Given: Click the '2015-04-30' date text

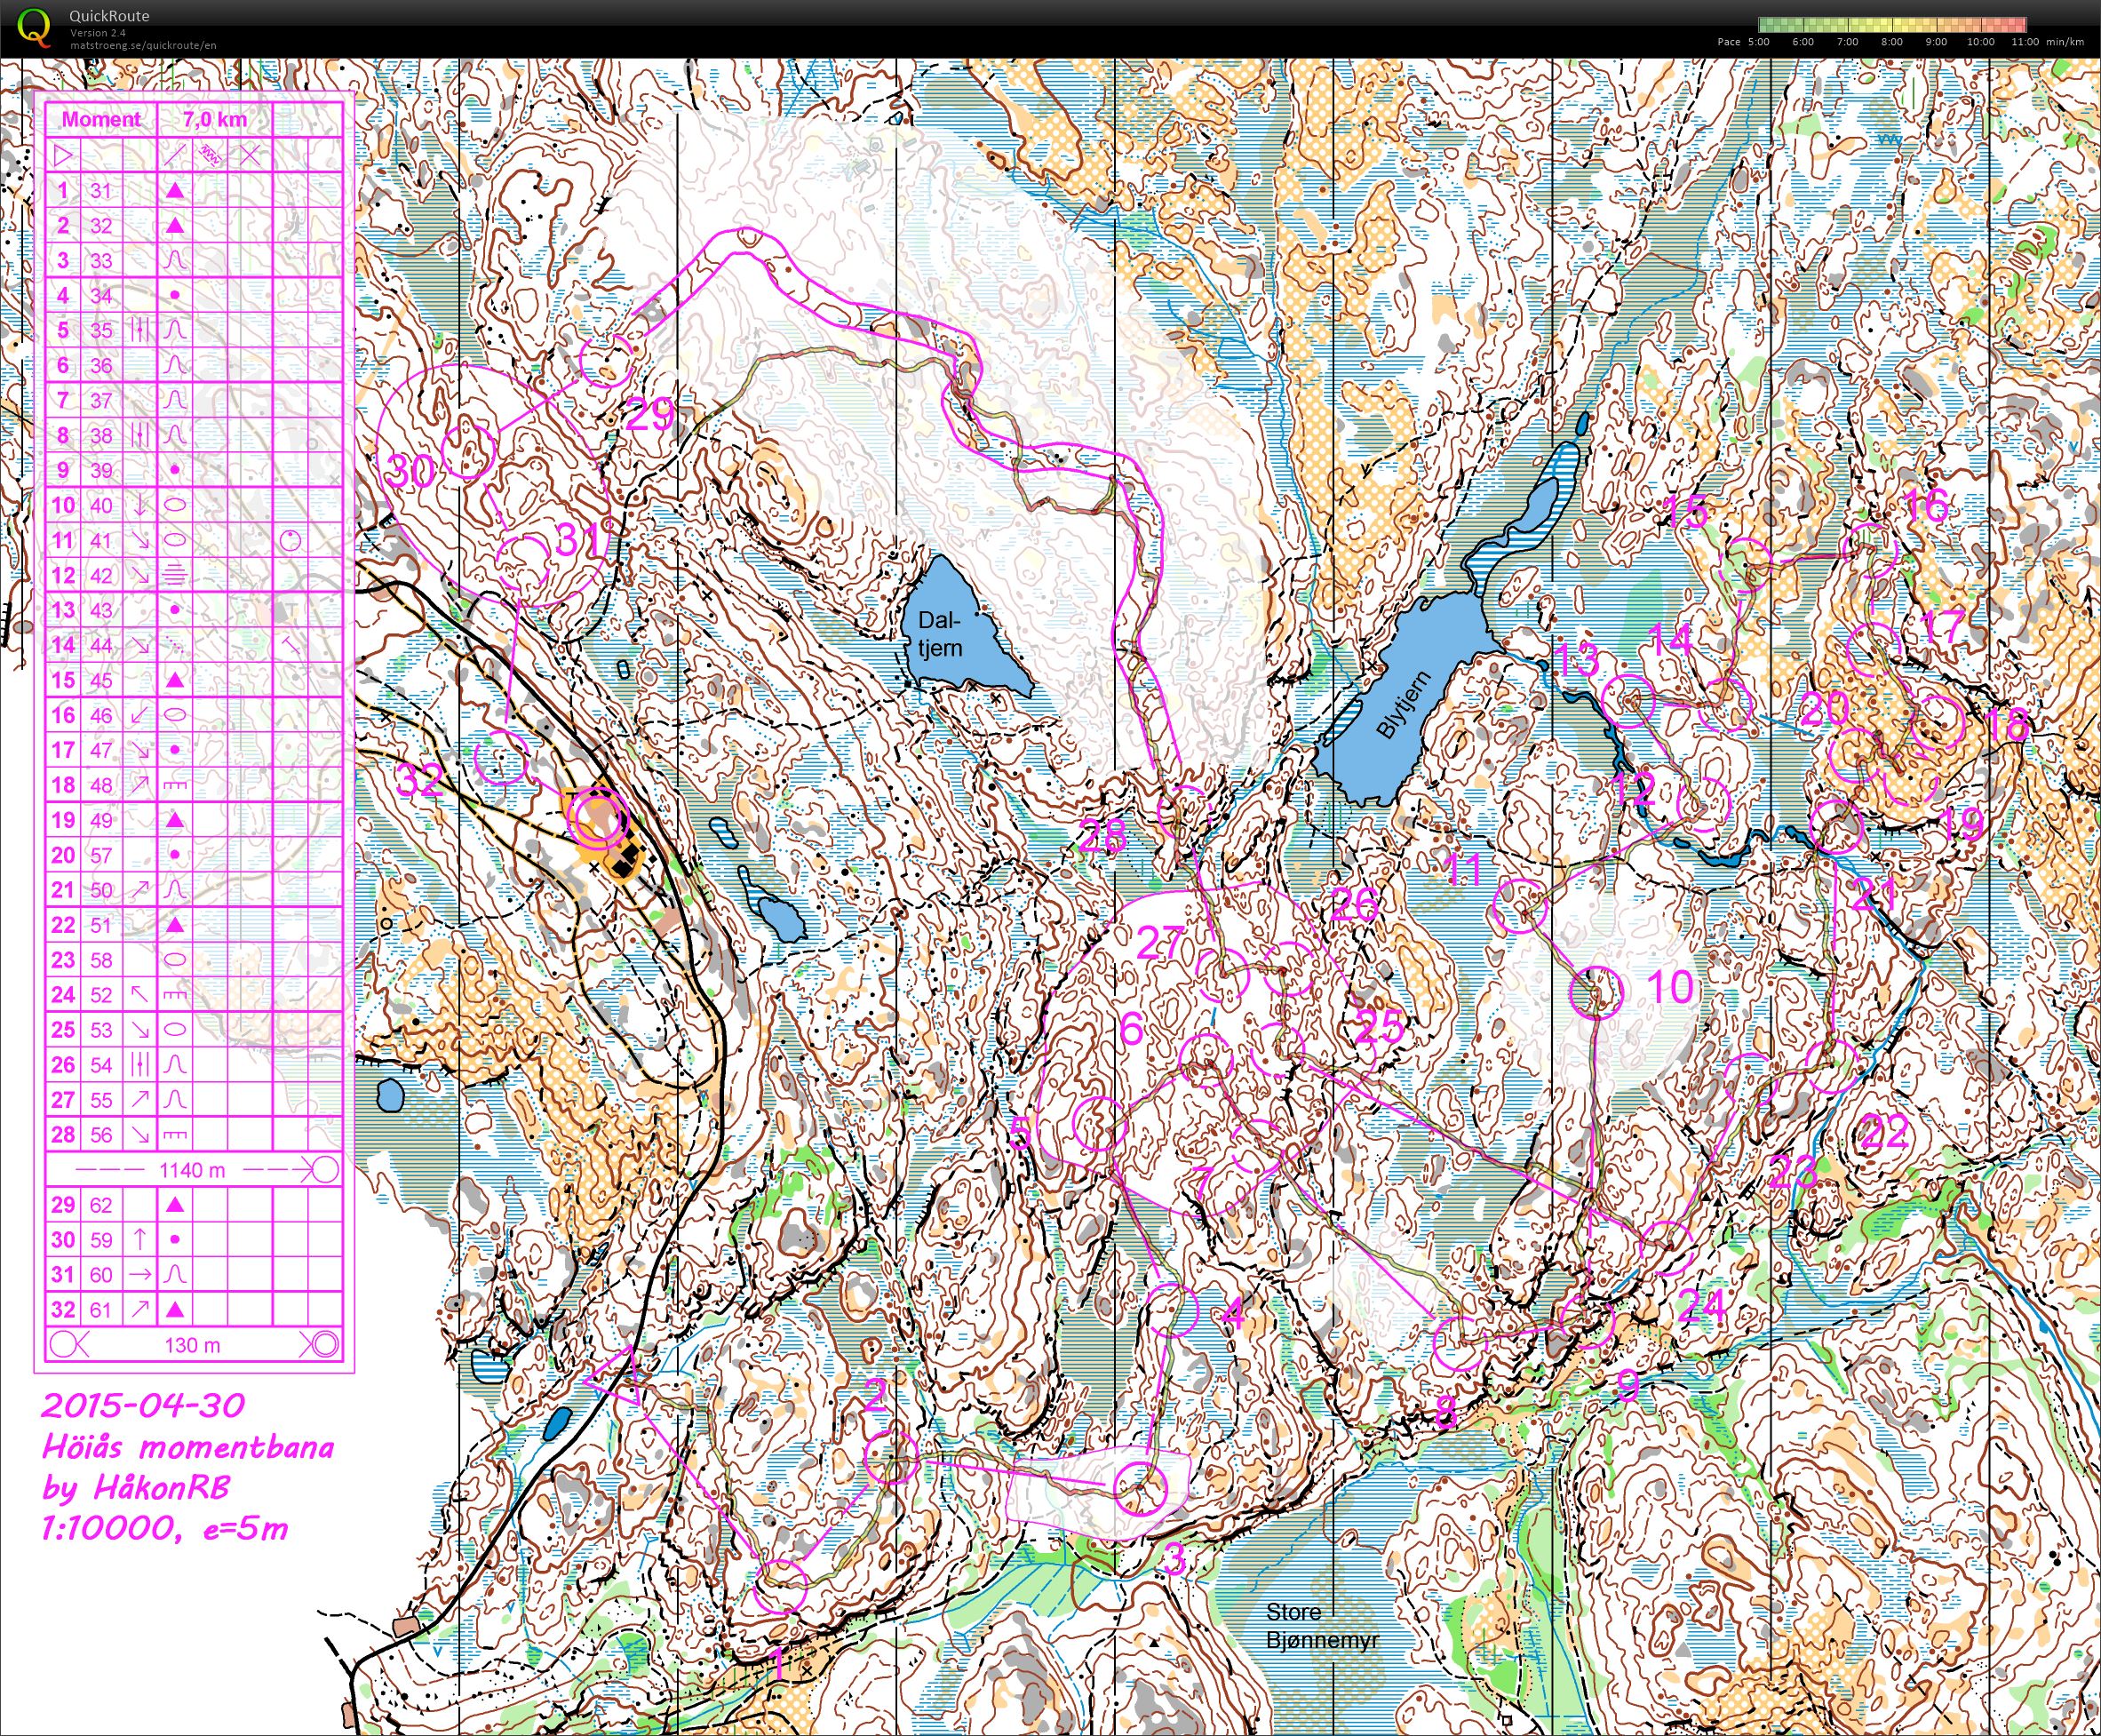Looking at the screenshot, I should pyautogui.click(x=142, y=1405).
